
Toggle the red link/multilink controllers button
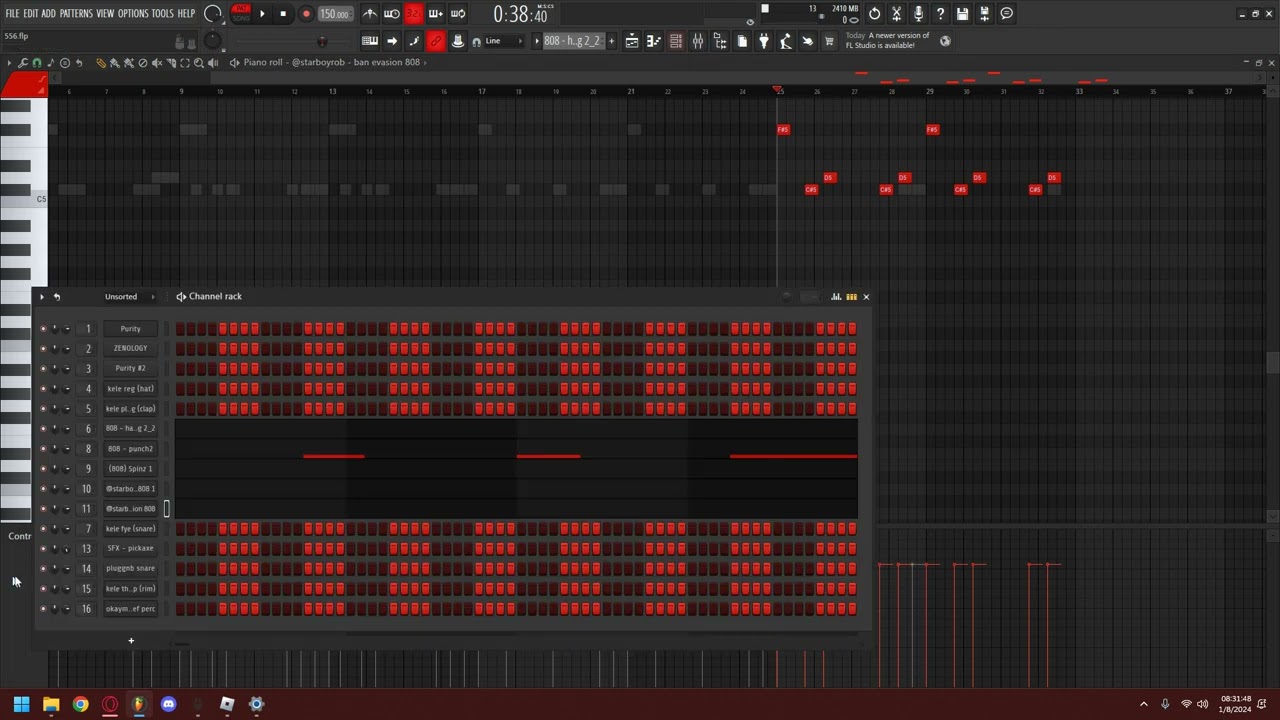point(436,41)
